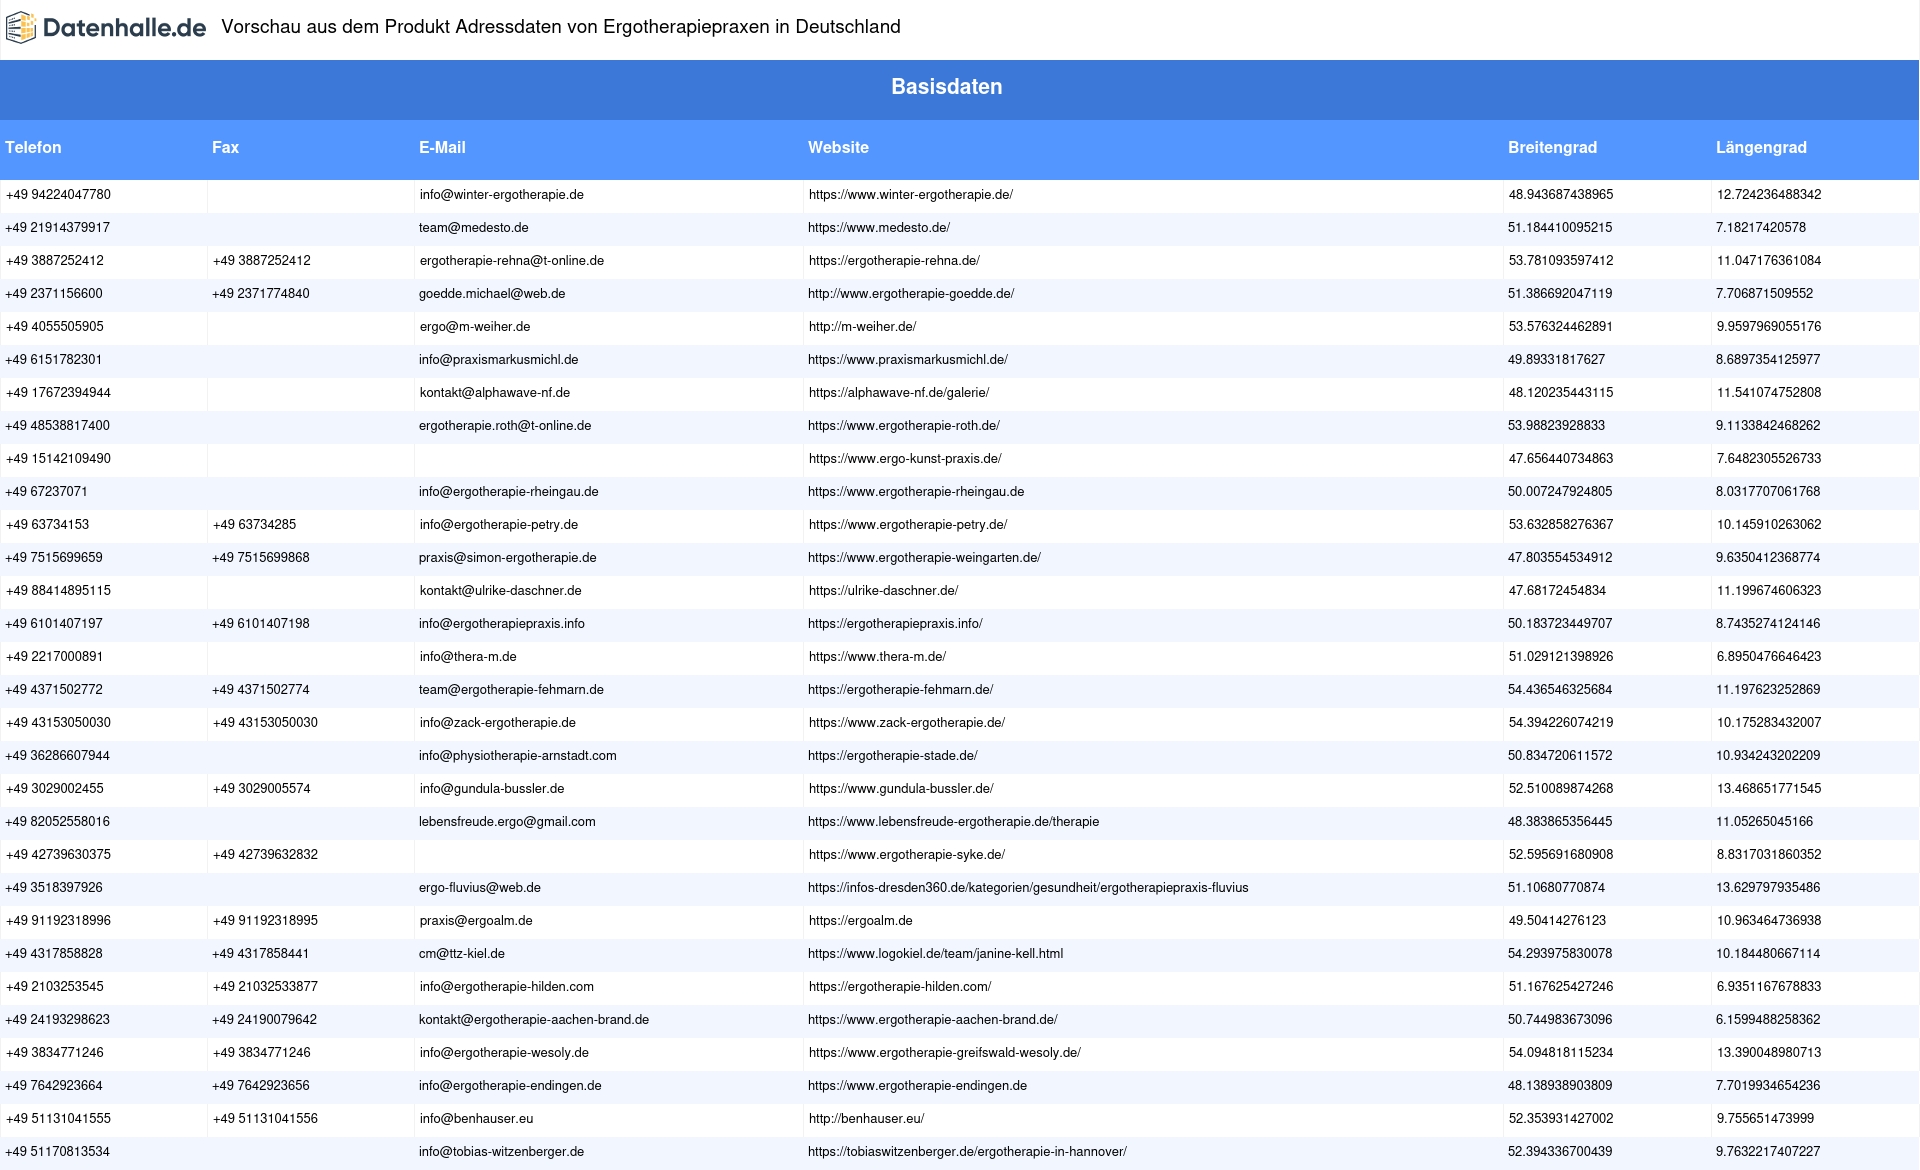The height and width of the screenshot is (1170, 1920).
Task: Select the Telefon column header
Action: point(33,147)
